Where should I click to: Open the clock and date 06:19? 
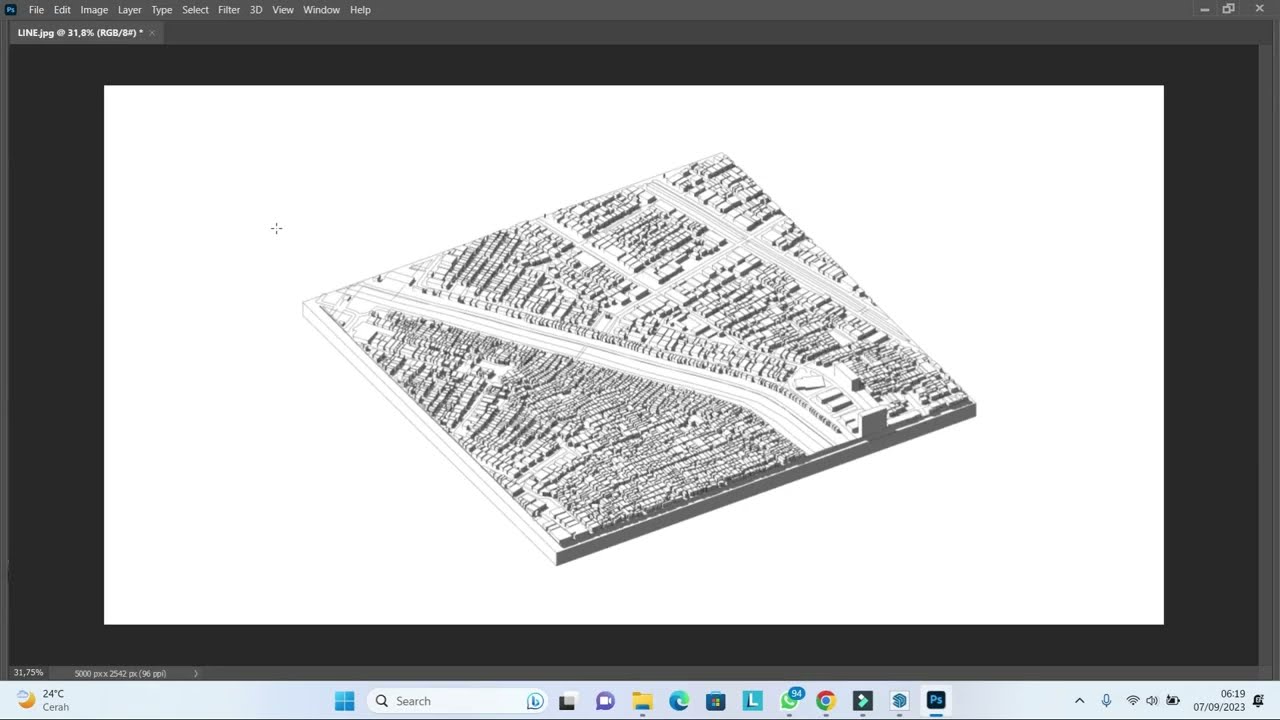1219,700
